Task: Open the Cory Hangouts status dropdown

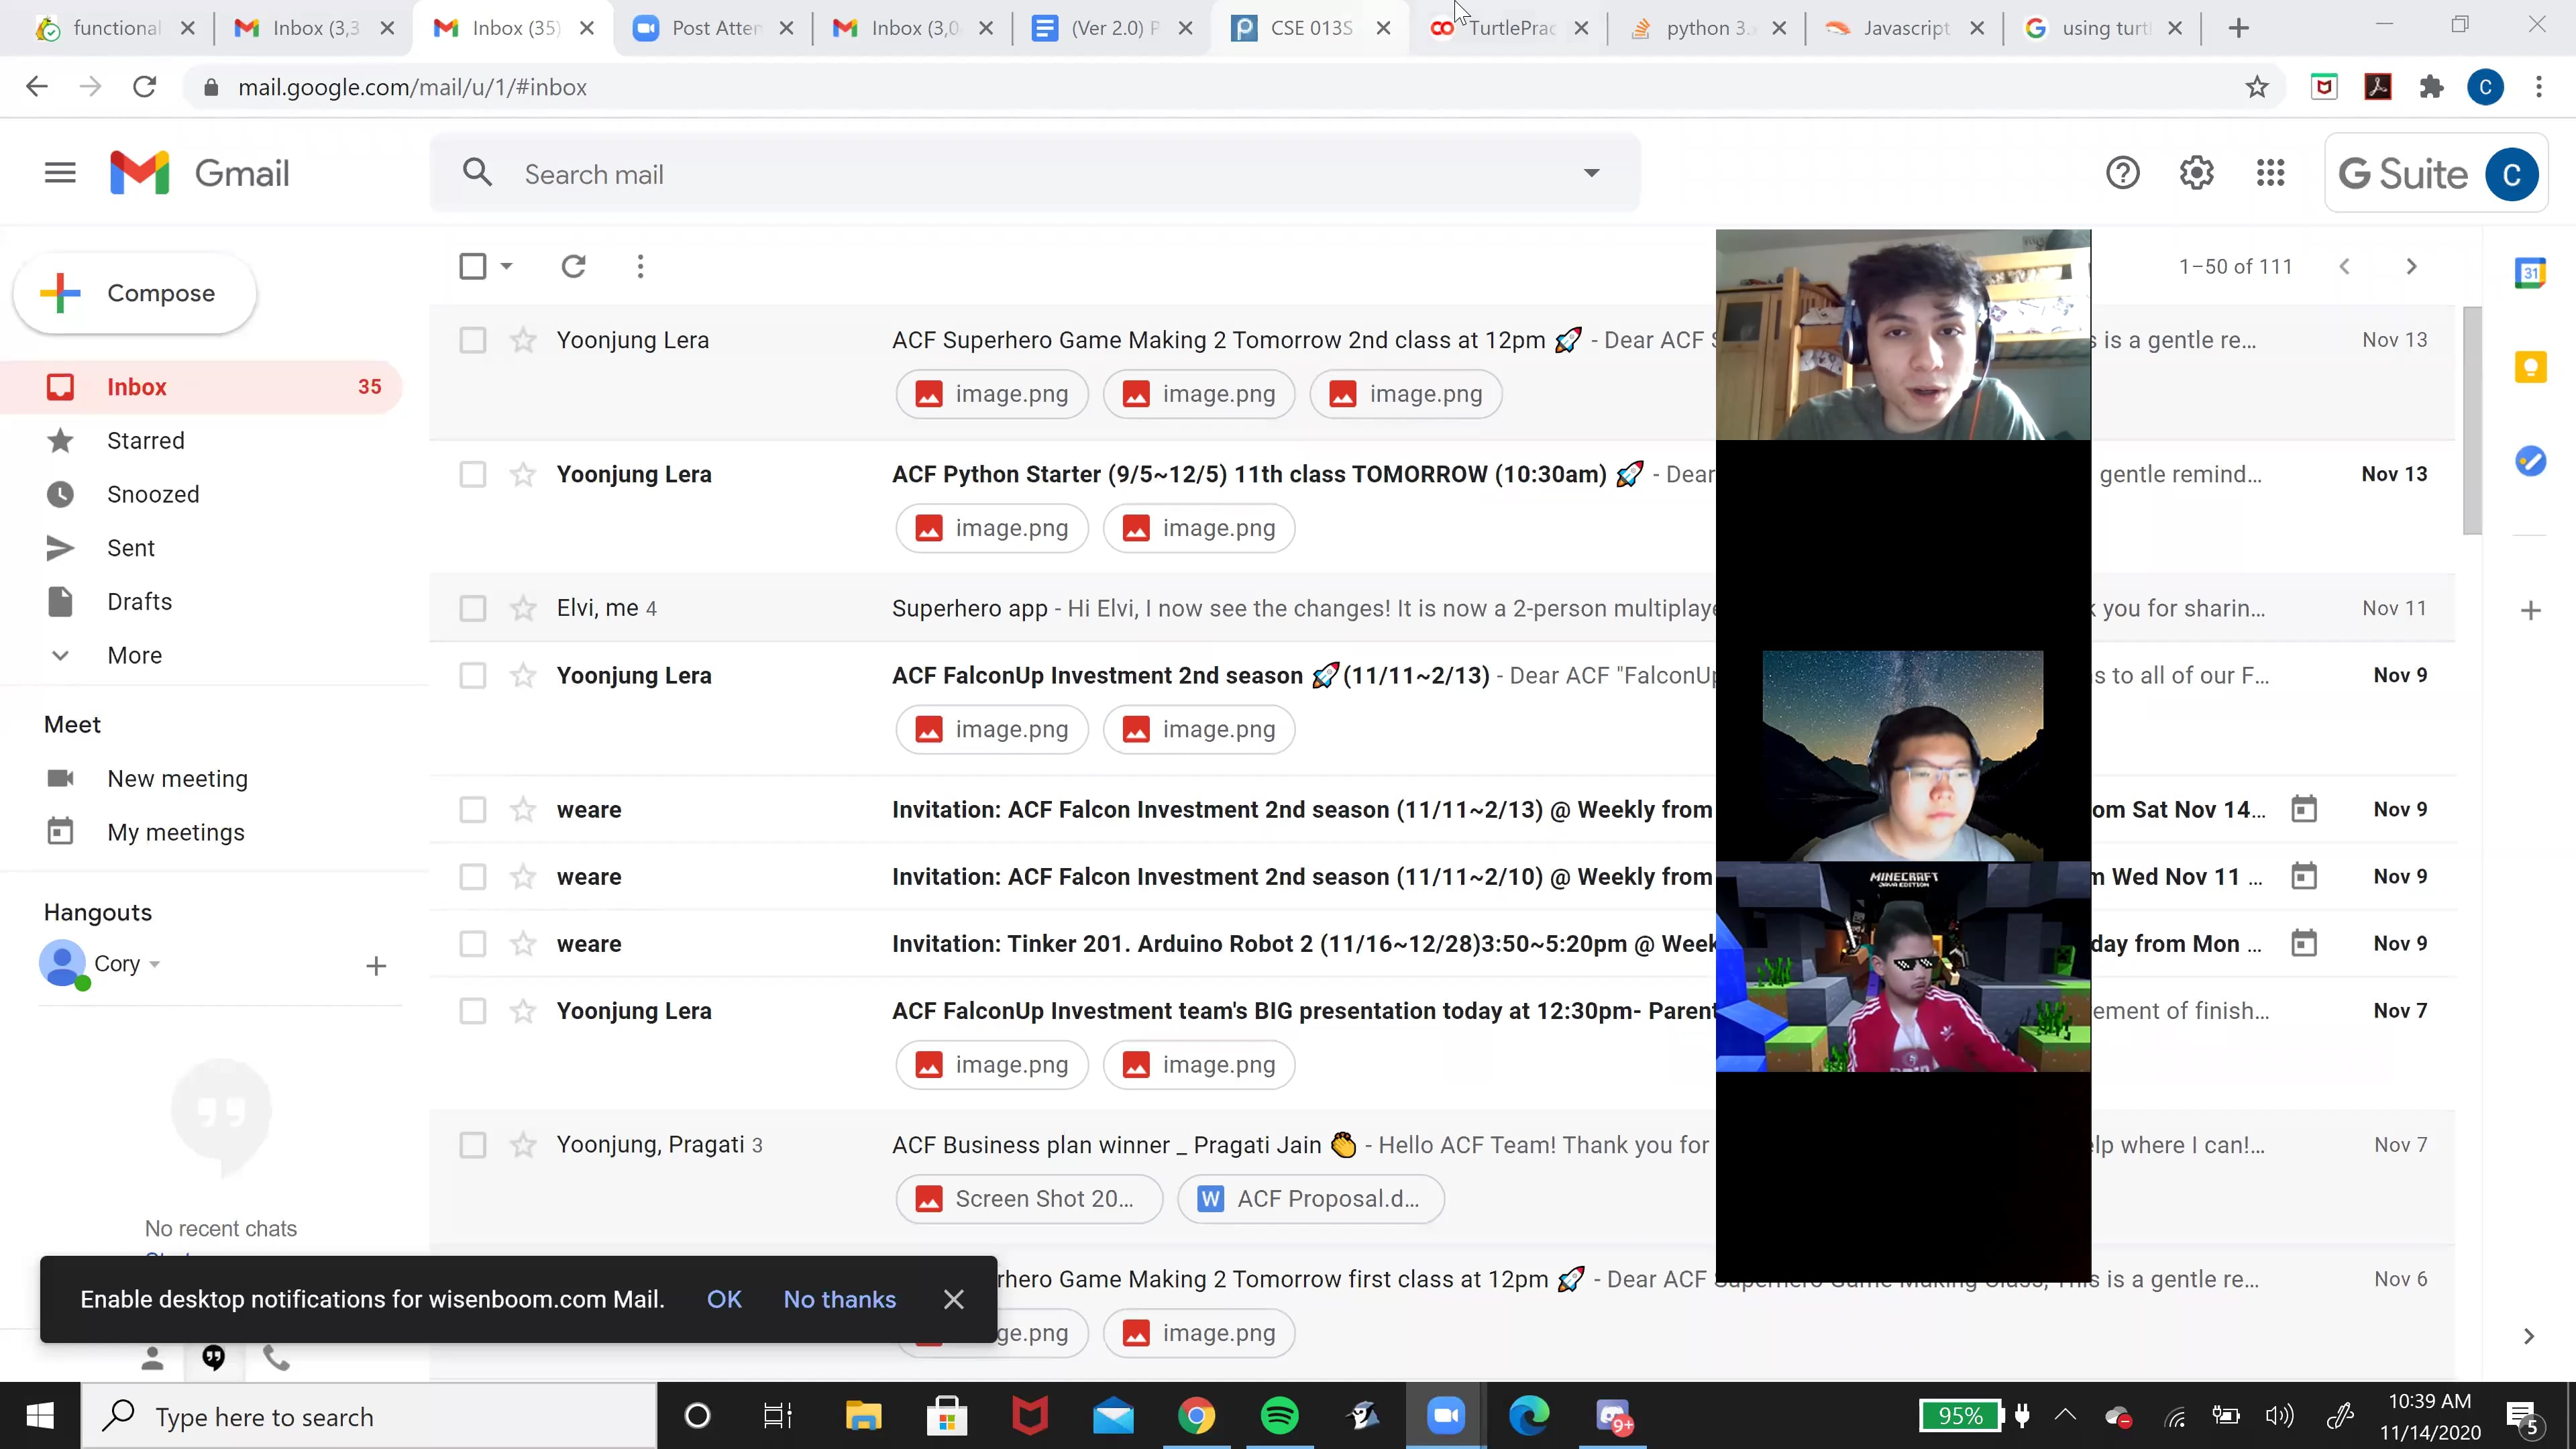Action: [x=154, y=964]
